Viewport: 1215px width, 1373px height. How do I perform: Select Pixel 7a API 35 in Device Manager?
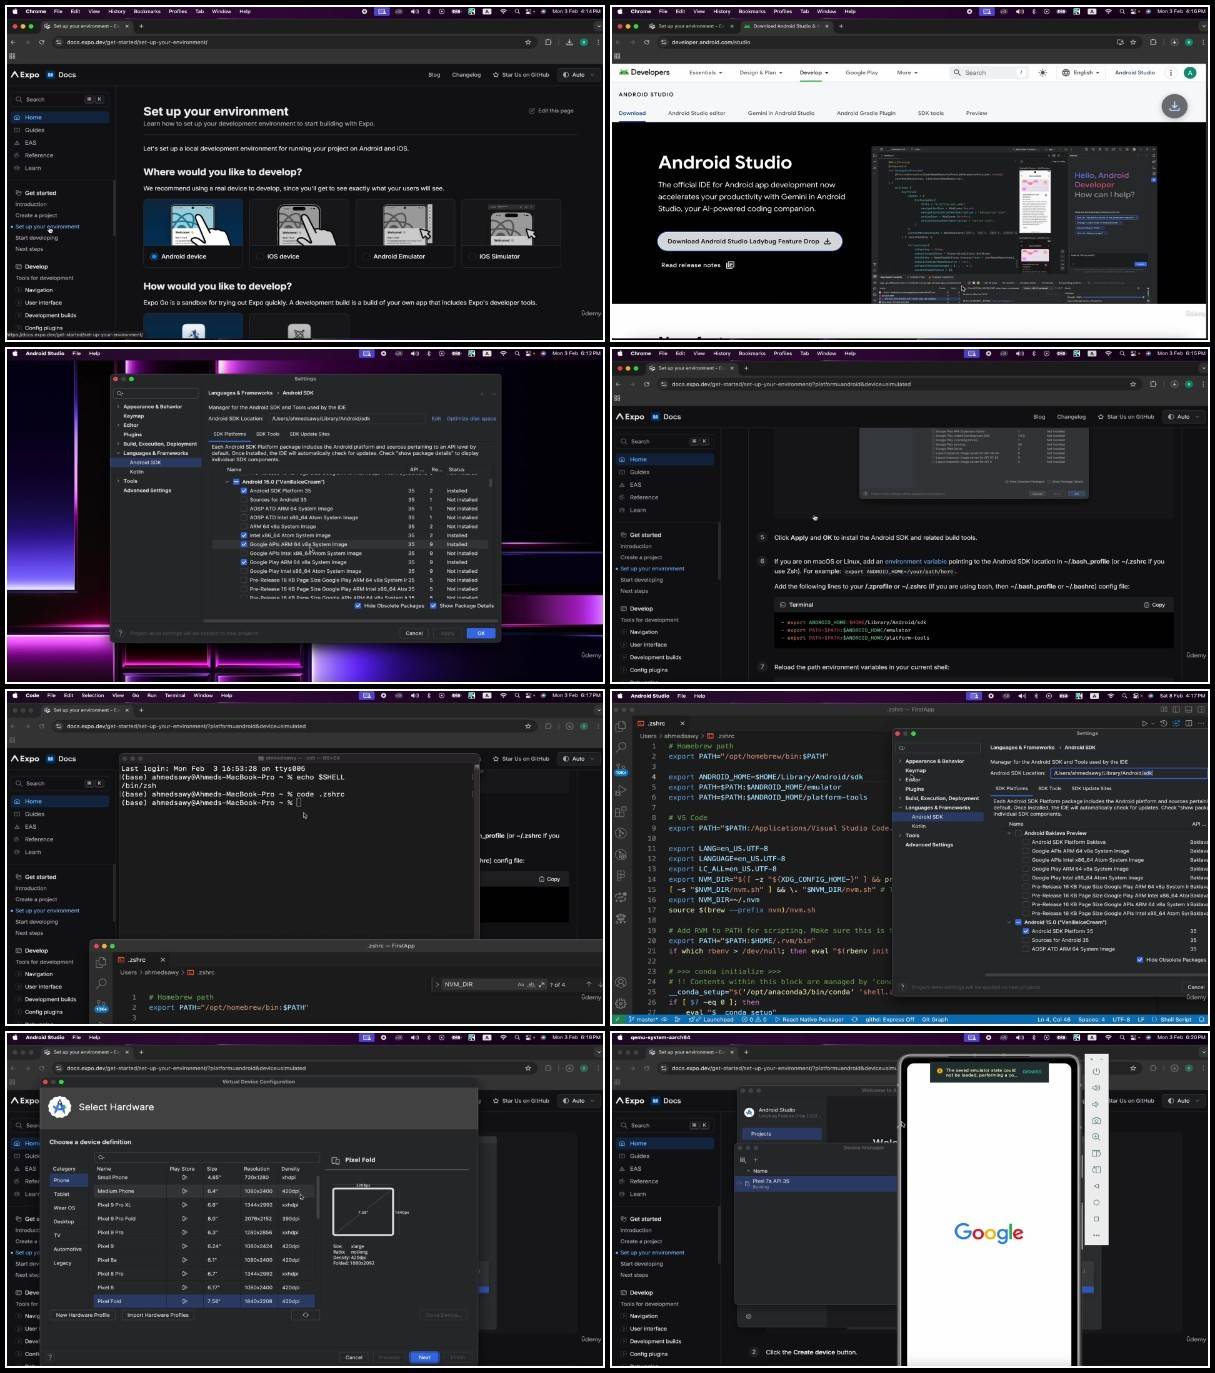(x=817, y=1183)
